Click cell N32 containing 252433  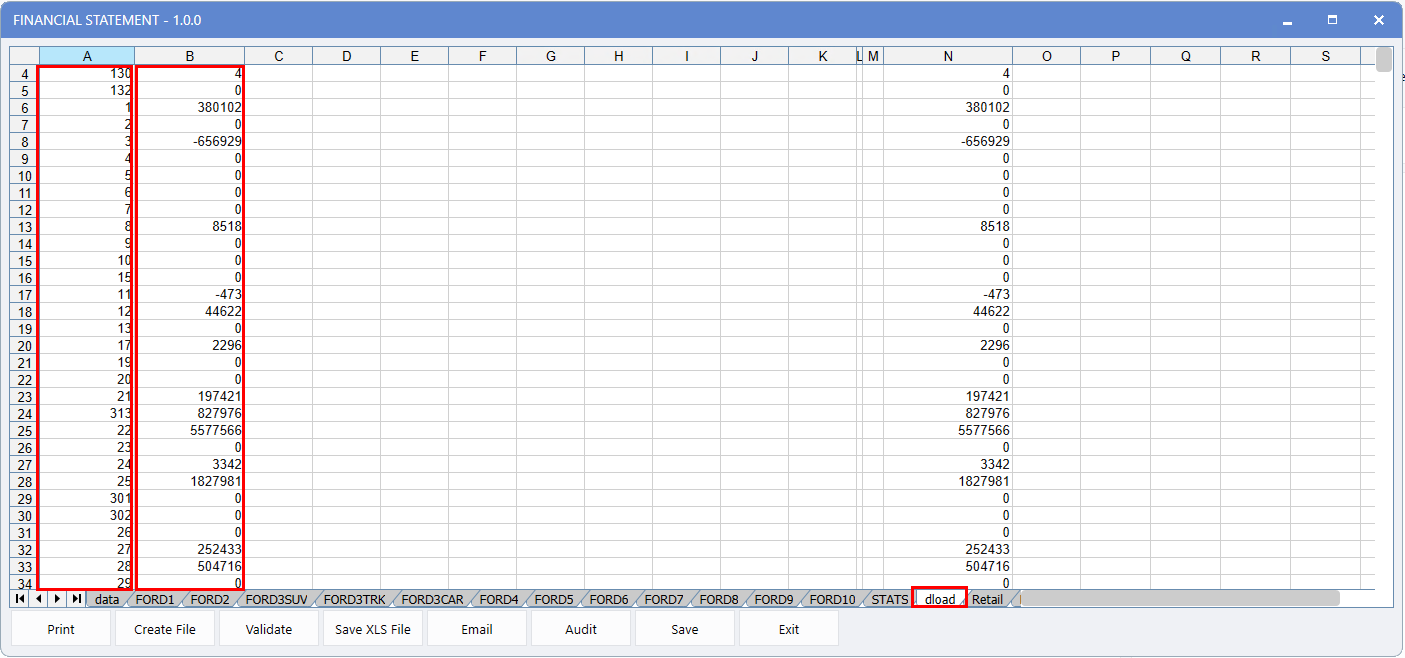click(x=948, y=550)
